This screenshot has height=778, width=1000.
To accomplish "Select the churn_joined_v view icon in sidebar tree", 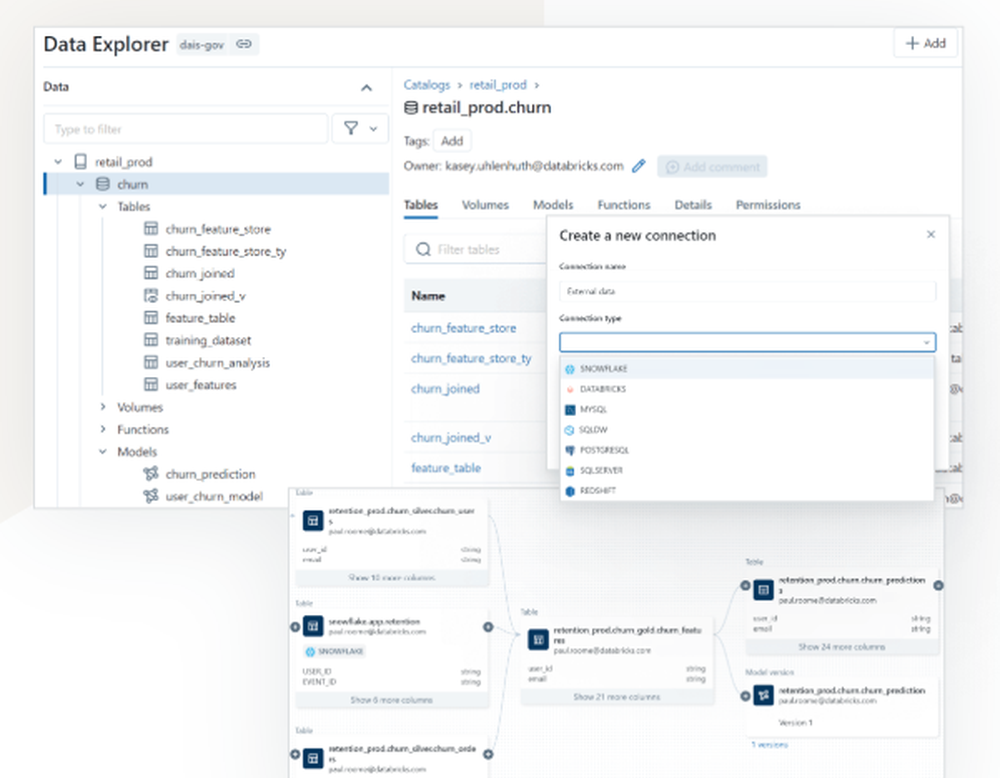I will click(x=151, y=295).
